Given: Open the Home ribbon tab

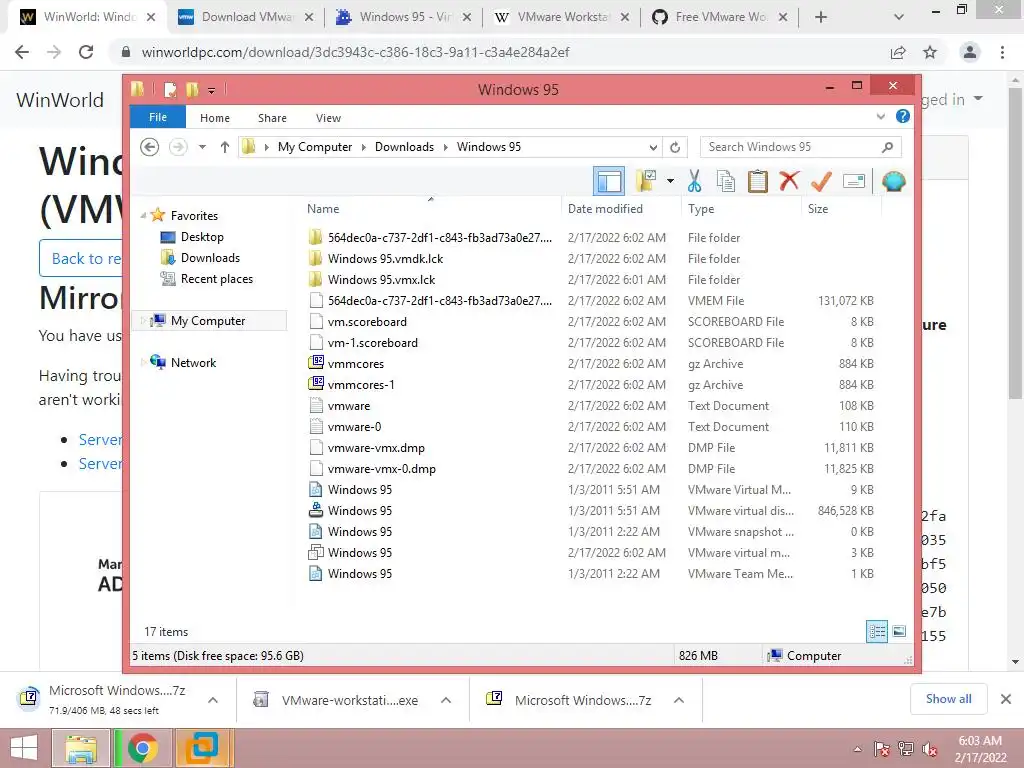Looking at the screenshot, I should (x=215, y=118).
